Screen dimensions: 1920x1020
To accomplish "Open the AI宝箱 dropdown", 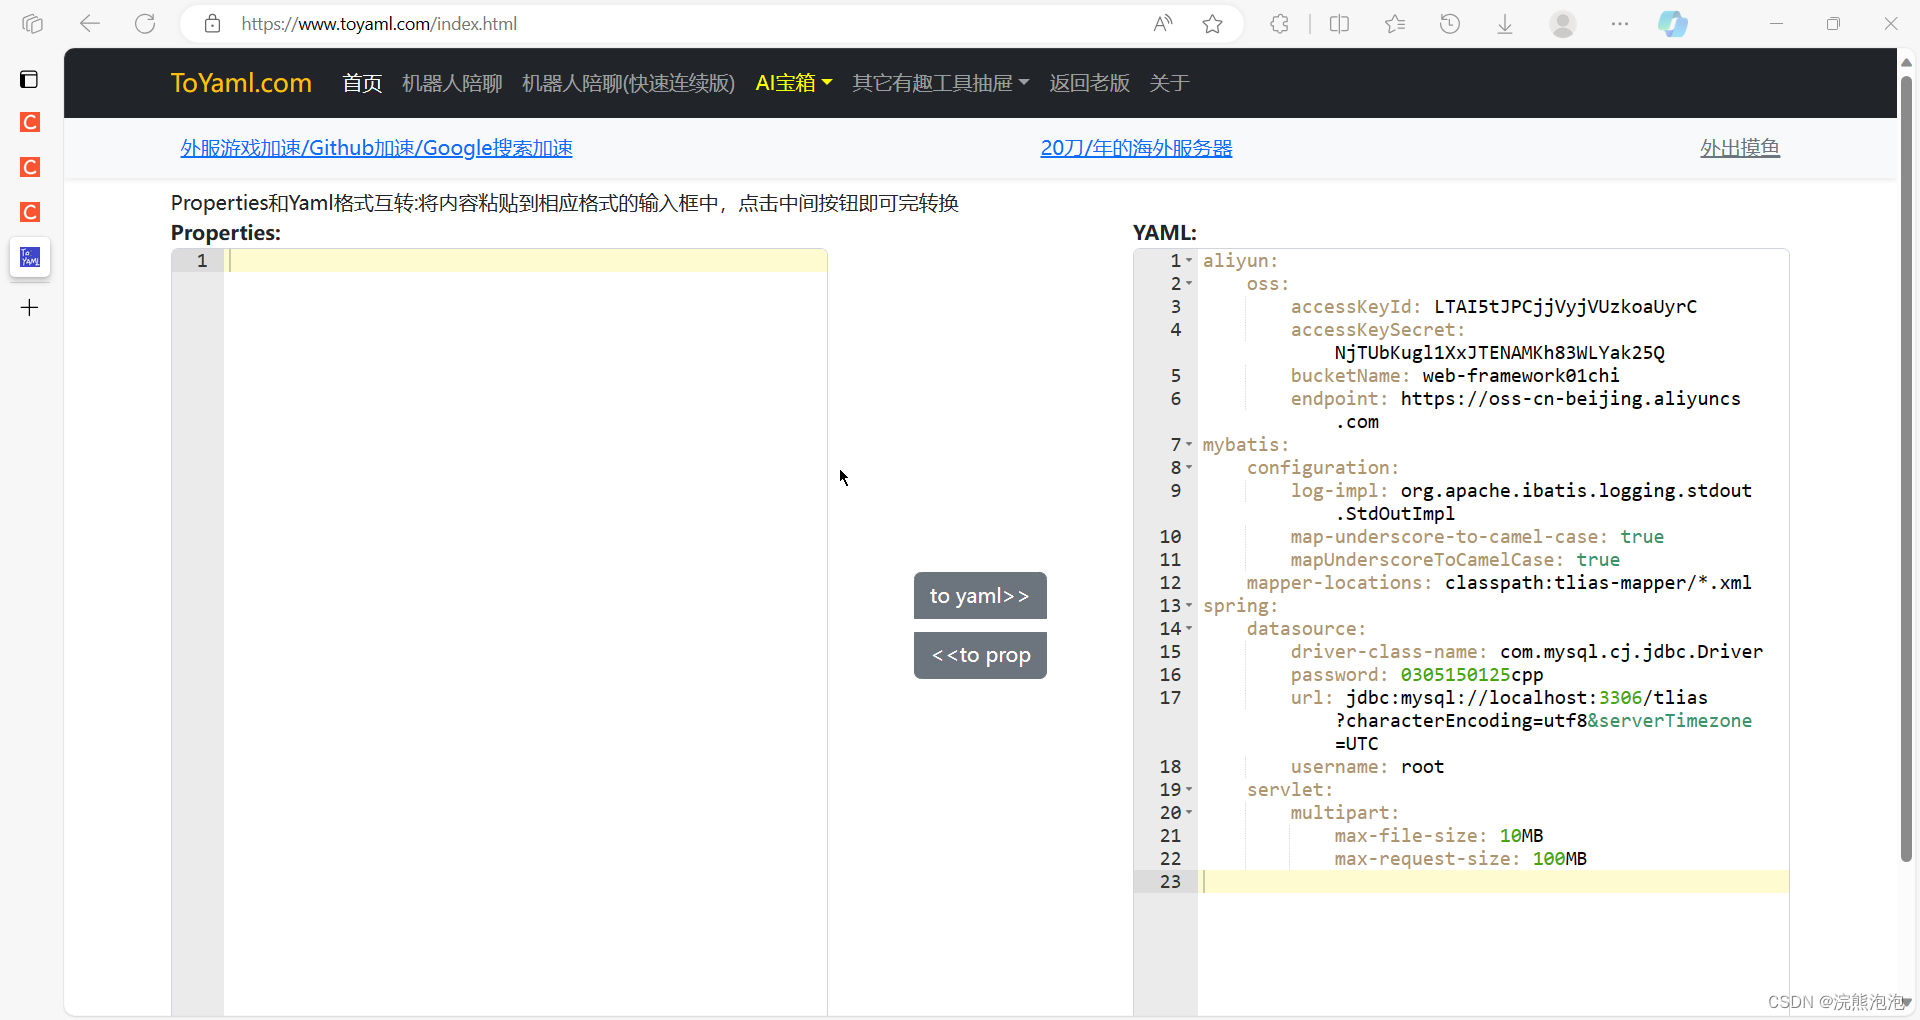I will [793, 83].
